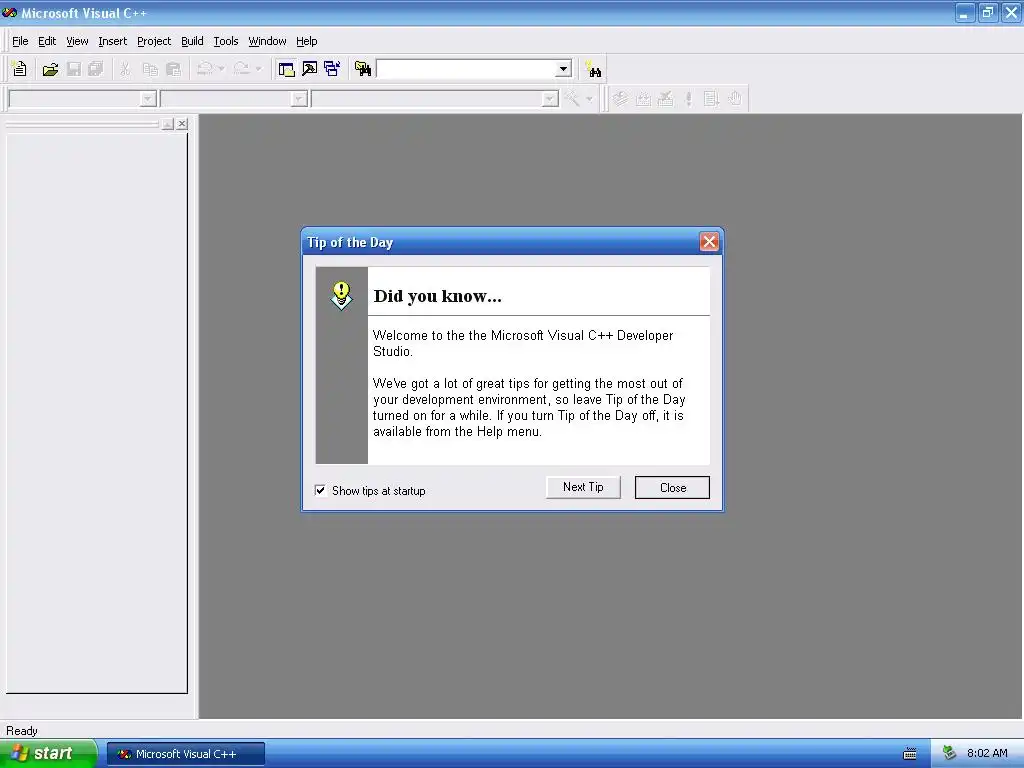Click the Copy icon in toolbar
This screenshot has width=1024, height=768.
(150, 69)
